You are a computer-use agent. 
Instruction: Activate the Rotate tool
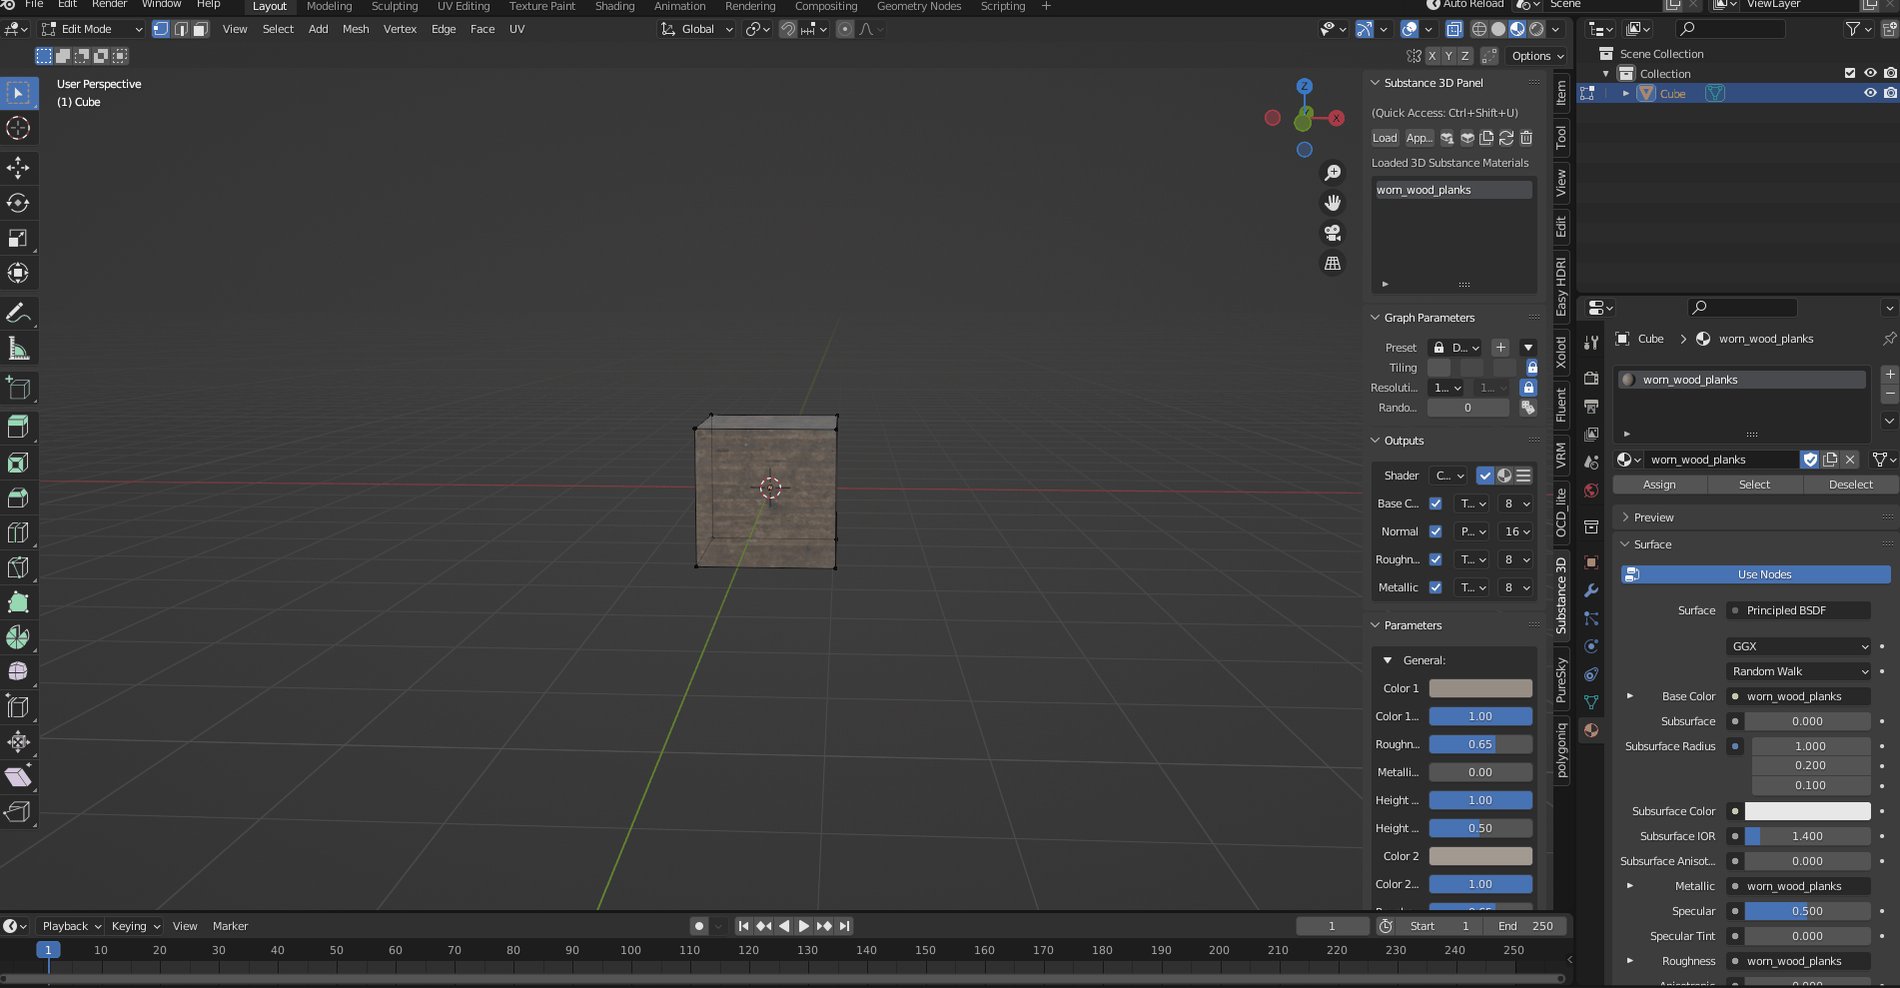(17, 203)
